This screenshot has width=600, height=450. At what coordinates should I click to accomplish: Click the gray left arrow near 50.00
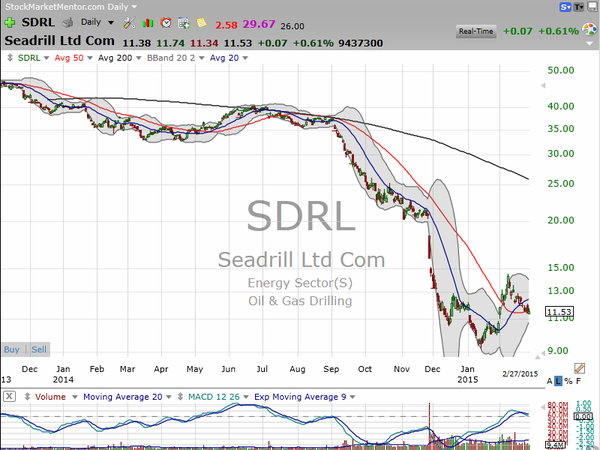(543, 85)
